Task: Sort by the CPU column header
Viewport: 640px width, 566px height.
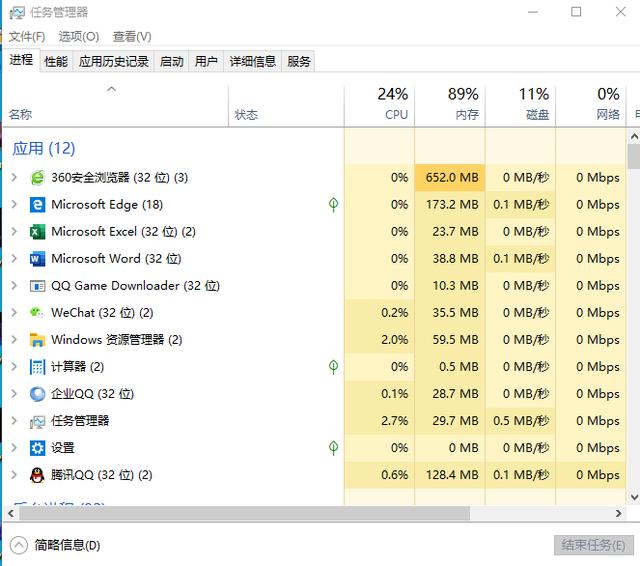Action: [x=379, y=105]
